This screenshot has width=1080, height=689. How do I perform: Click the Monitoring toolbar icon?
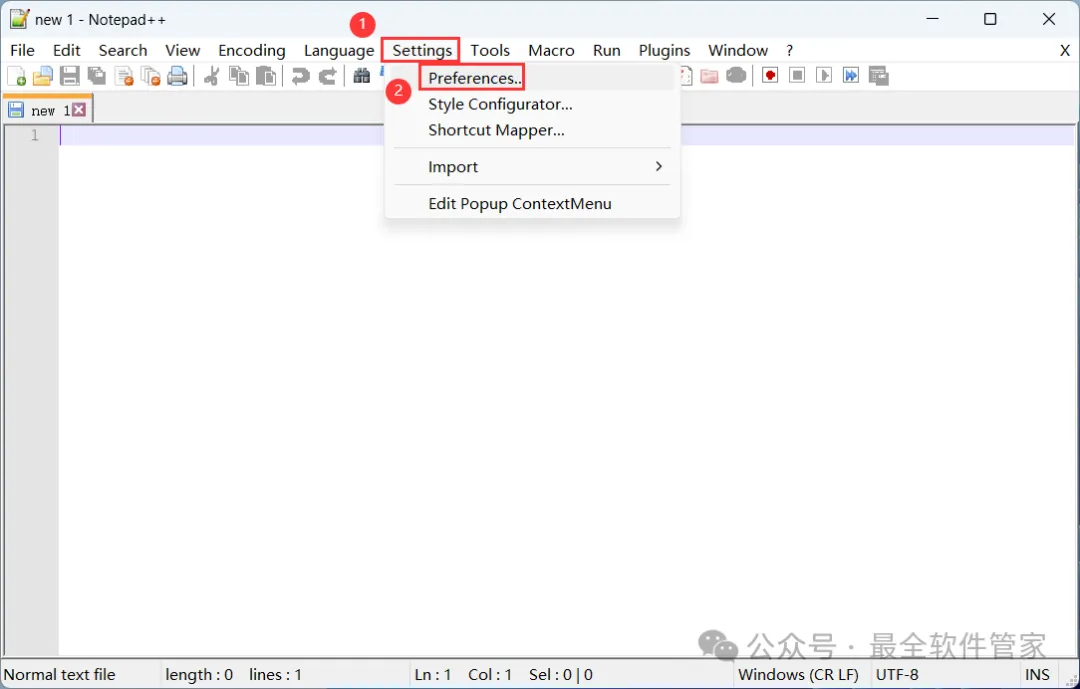[x=736, y=76]
